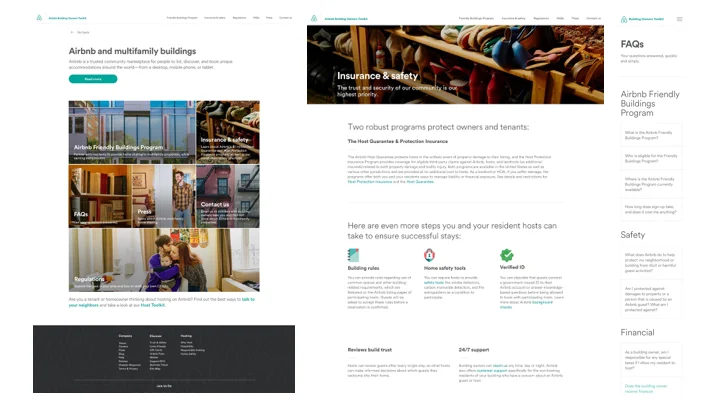
Task: Click the 'Reviews build trust' heading
Action: coord(370,350)
